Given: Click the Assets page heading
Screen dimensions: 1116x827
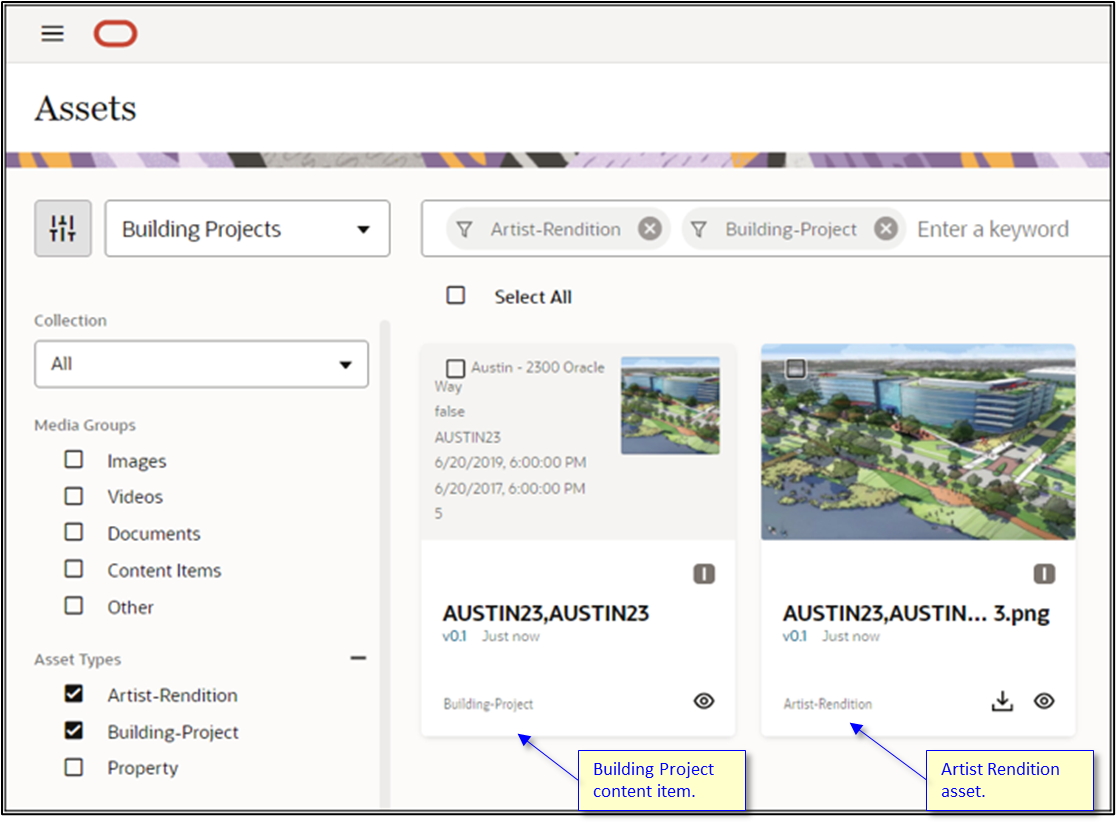Looking at the screenshot, I should pos(85,108).
